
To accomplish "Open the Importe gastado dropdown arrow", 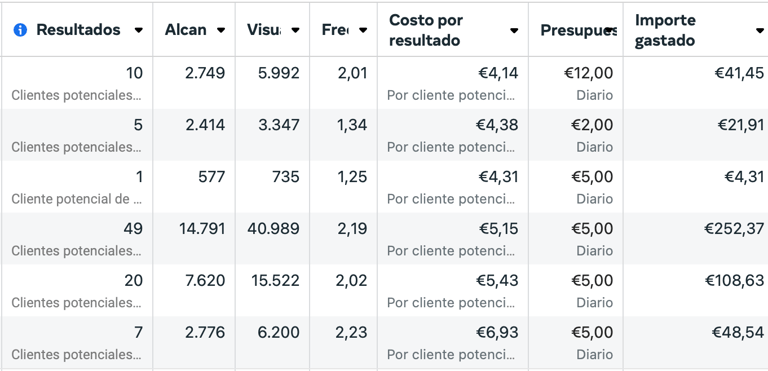I will (x=759, y=30).
